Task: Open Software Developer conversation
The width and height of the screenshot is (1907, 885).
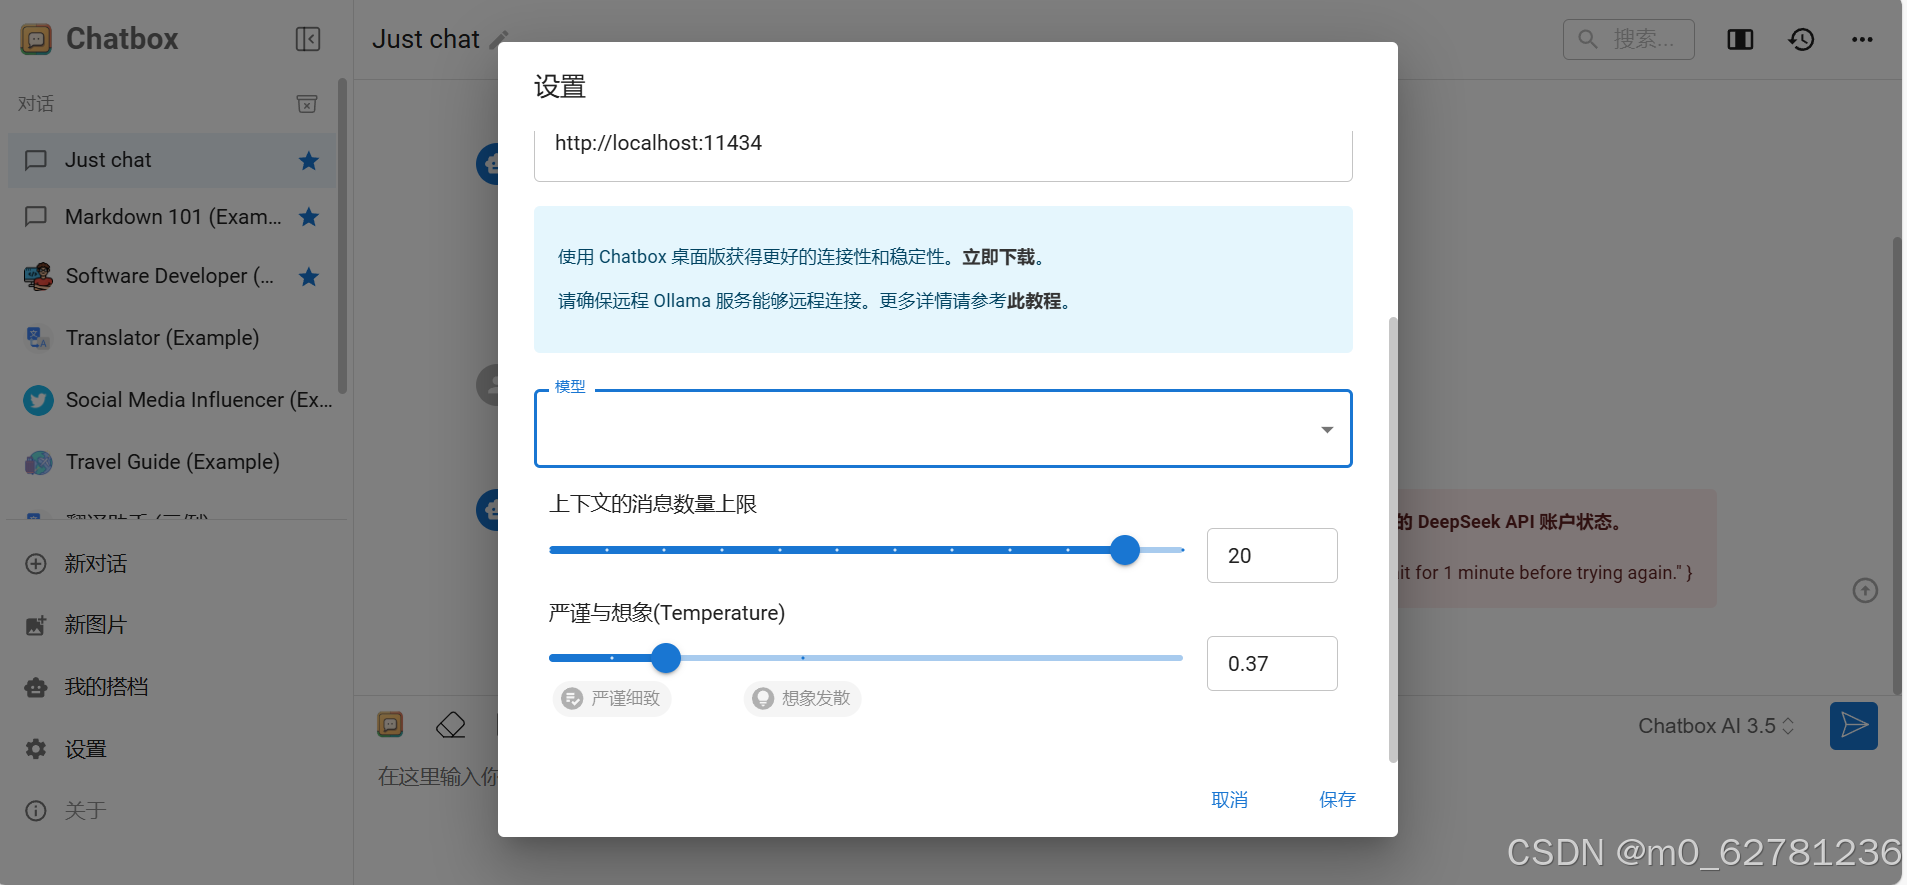Action: [172, 276]
